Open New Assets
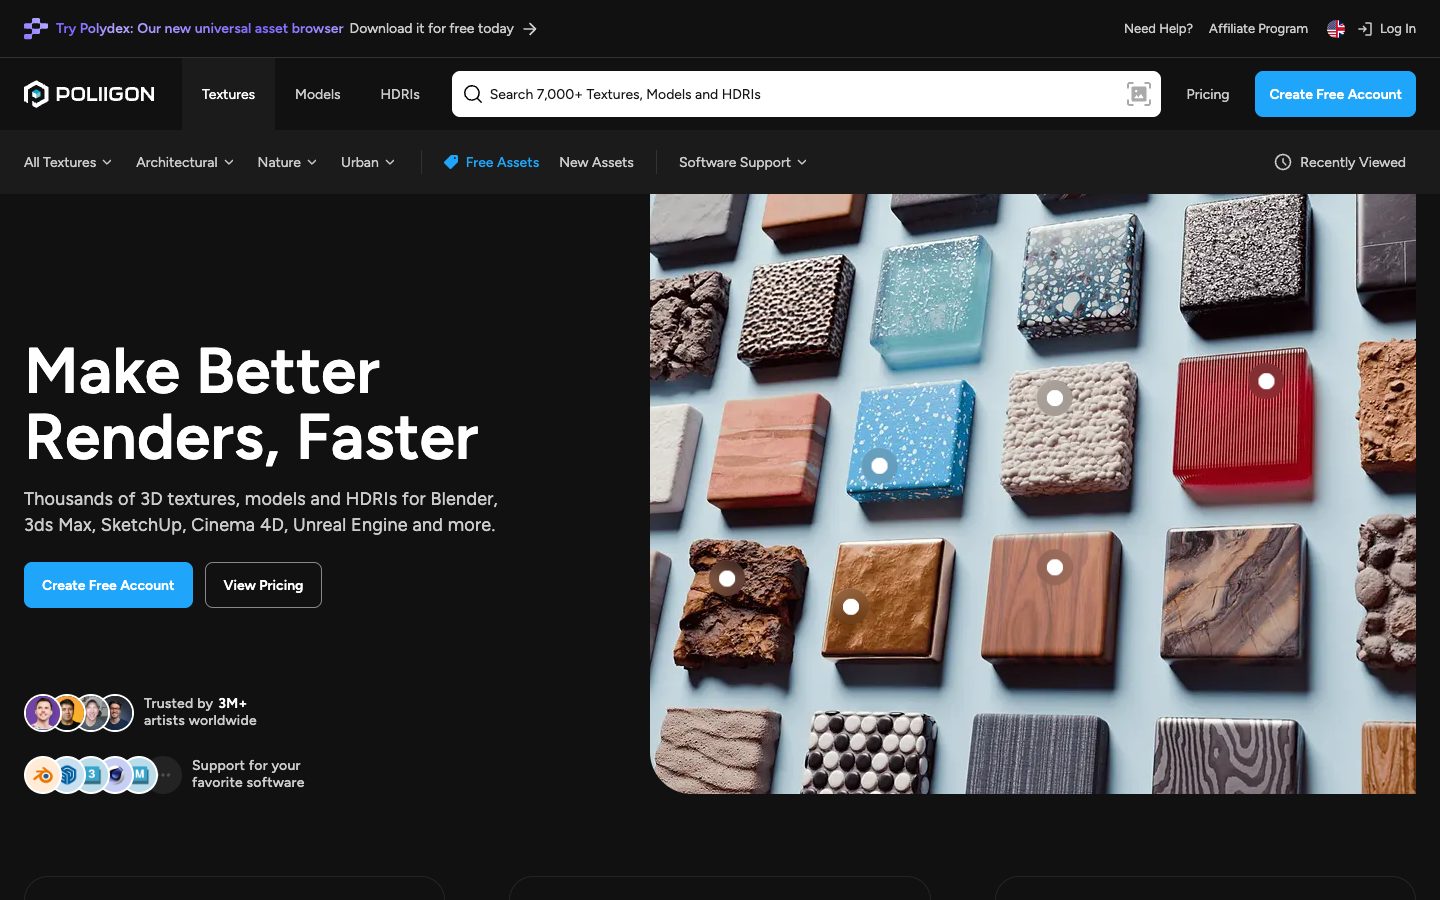The height and width of the screenshot is (900, 1440). point(596,162)
